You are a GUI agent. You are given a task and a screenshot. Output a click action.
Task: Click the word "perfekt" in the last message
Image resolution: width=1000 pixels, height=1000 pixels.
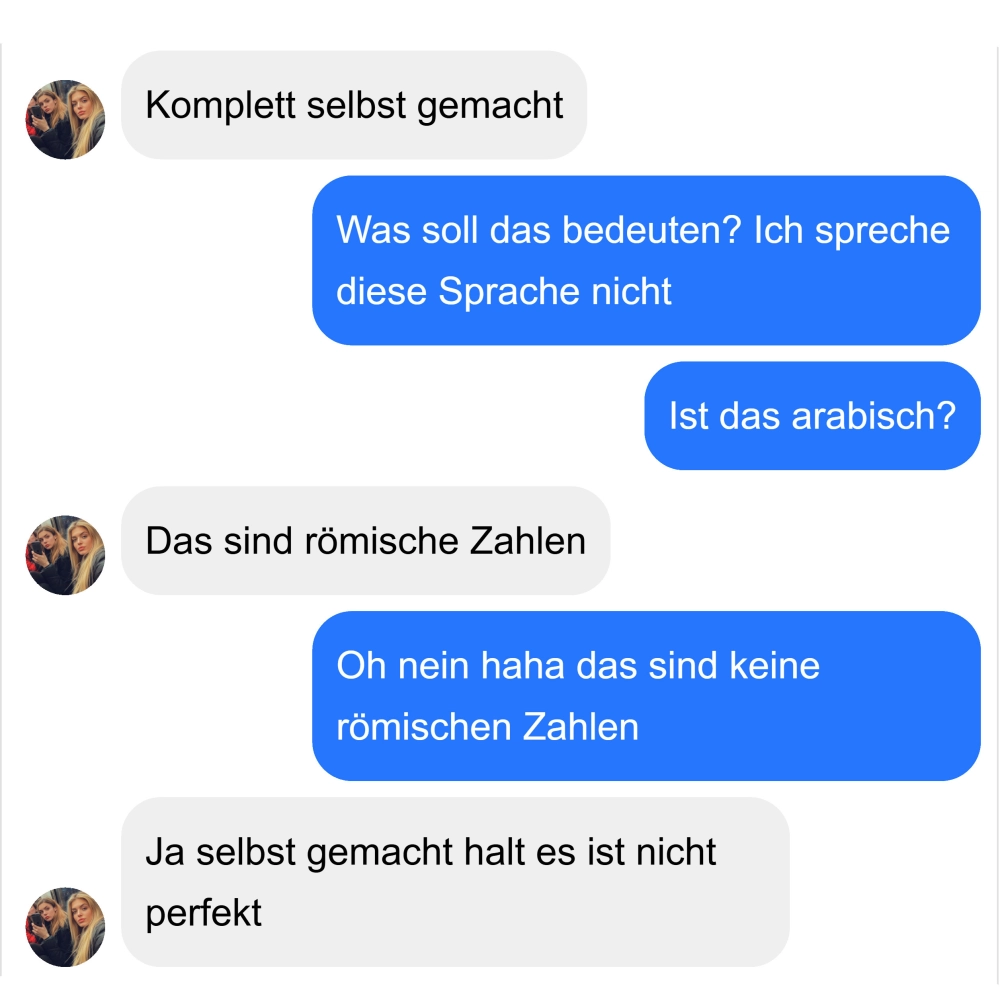coord(203,913)
